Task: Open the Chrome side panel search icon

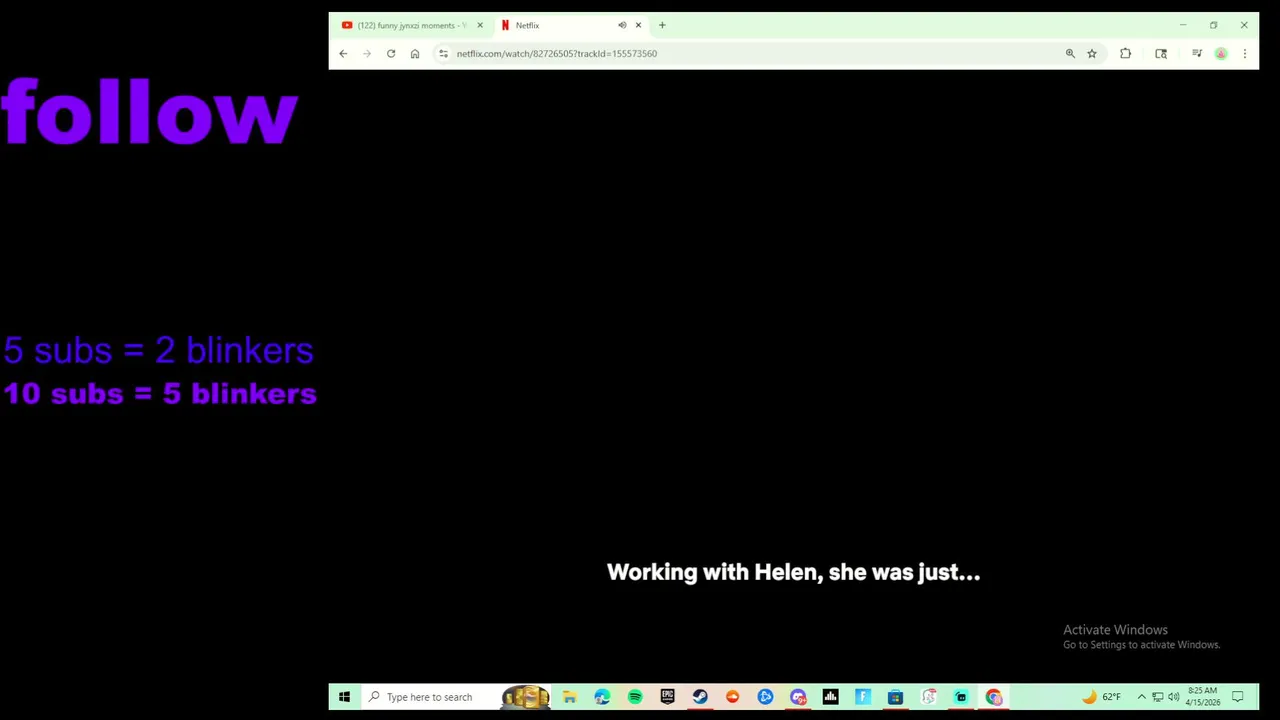Action: (1161, 54)
